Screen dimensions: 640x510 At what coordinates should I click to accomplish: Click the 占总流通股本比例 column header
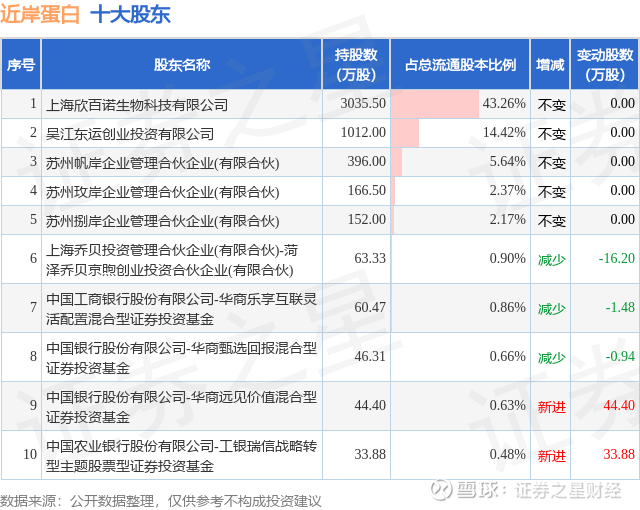pos(460,64)
